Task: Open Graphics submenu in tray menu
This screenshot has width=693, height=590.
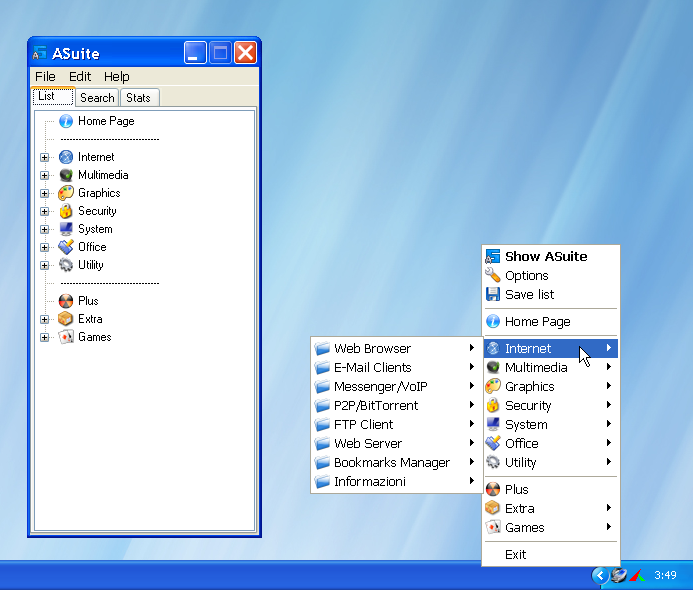Action: pyautogui.click(x=551, y=386)
